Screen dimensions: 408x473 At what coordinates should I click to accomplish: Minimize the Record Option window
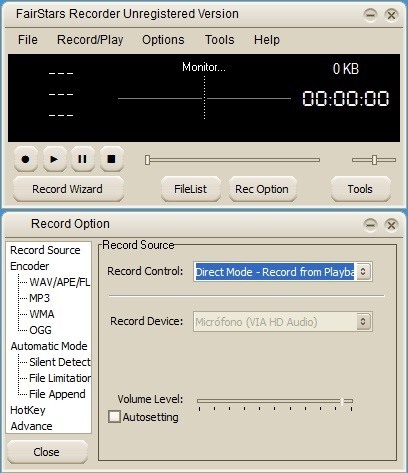tap(370, 225)
